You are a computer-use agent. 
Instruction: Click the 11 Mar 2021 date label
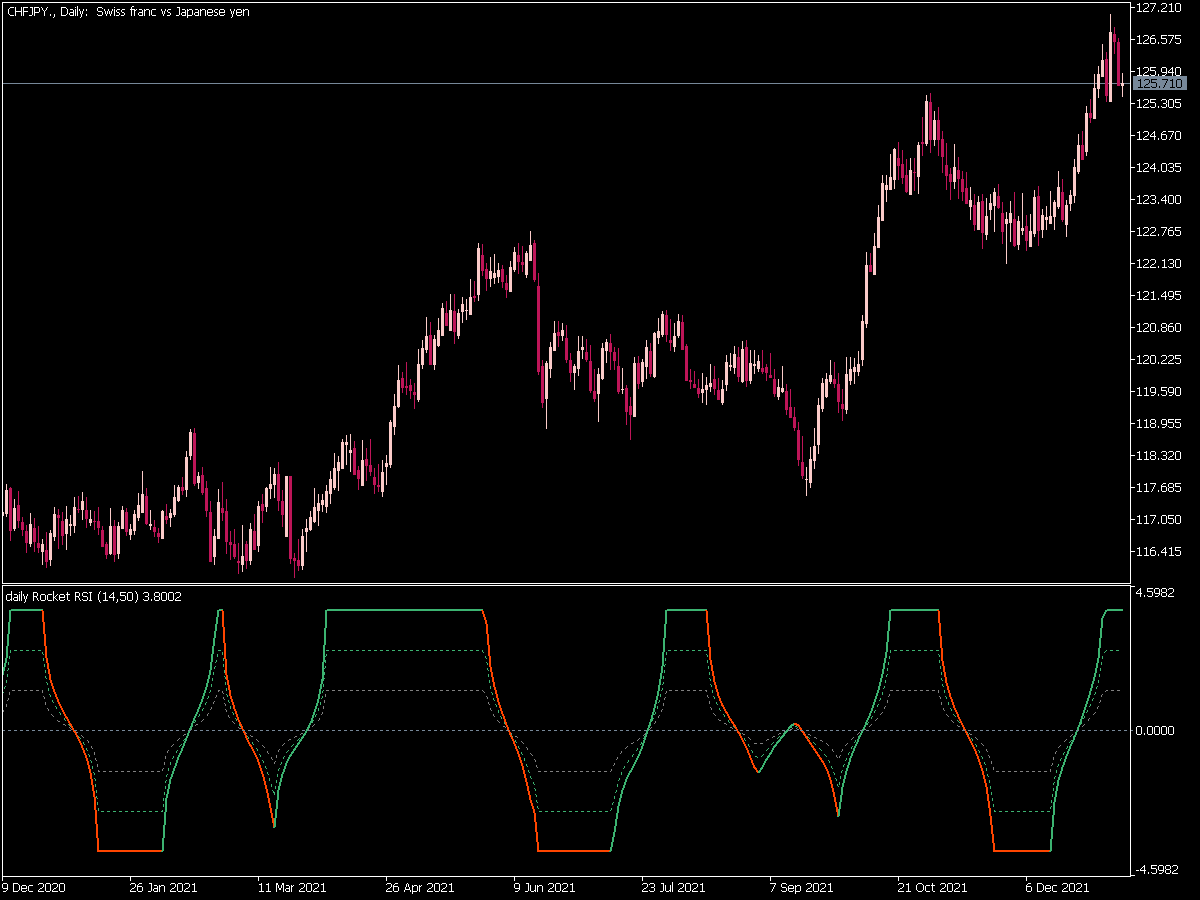click(292, 888)
